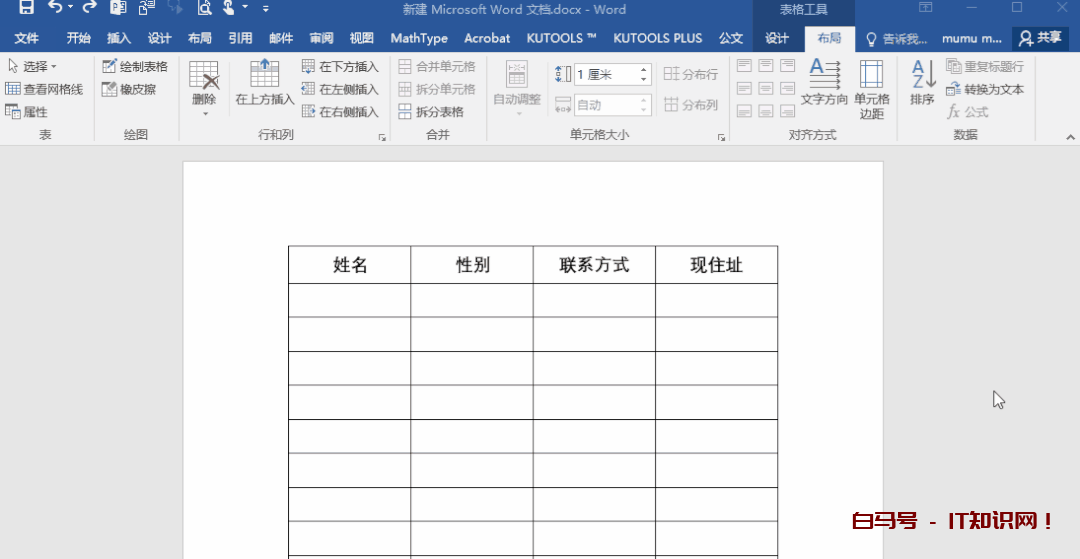
Task: Select the top-left cell alignment option
Action: (x=744, y=66)
